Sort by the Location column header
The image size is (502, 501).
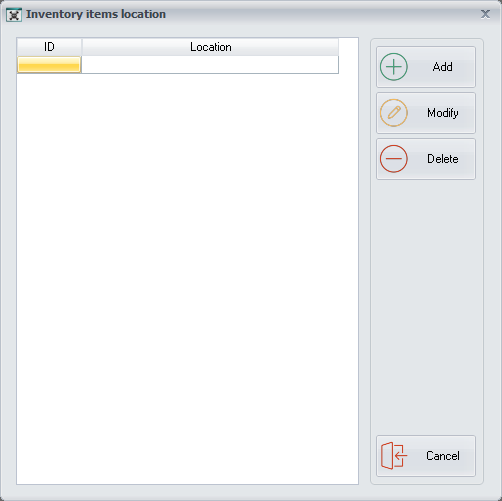coord(210,47)
